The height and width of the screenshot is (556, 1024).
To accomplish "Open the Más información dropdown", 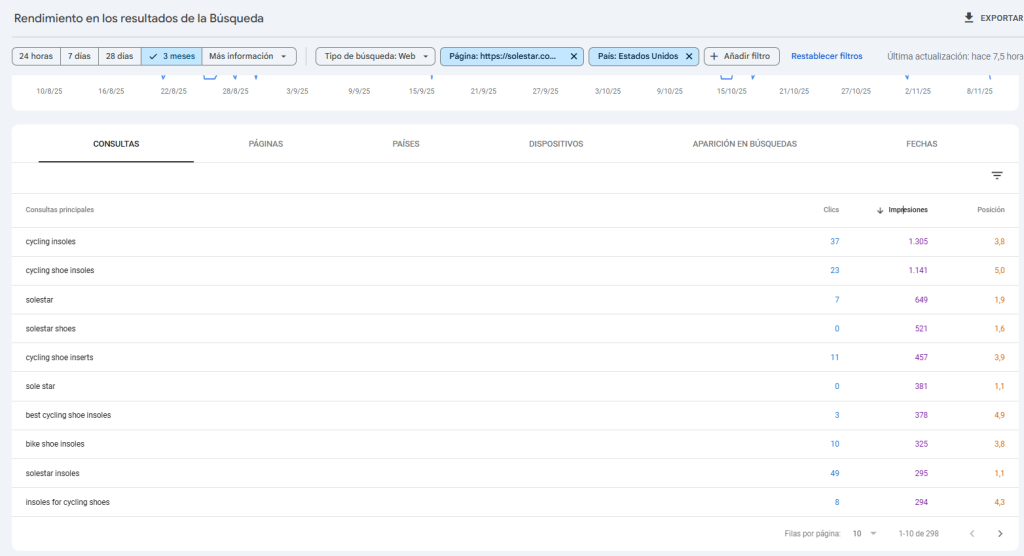I will [x=250, y=57].
